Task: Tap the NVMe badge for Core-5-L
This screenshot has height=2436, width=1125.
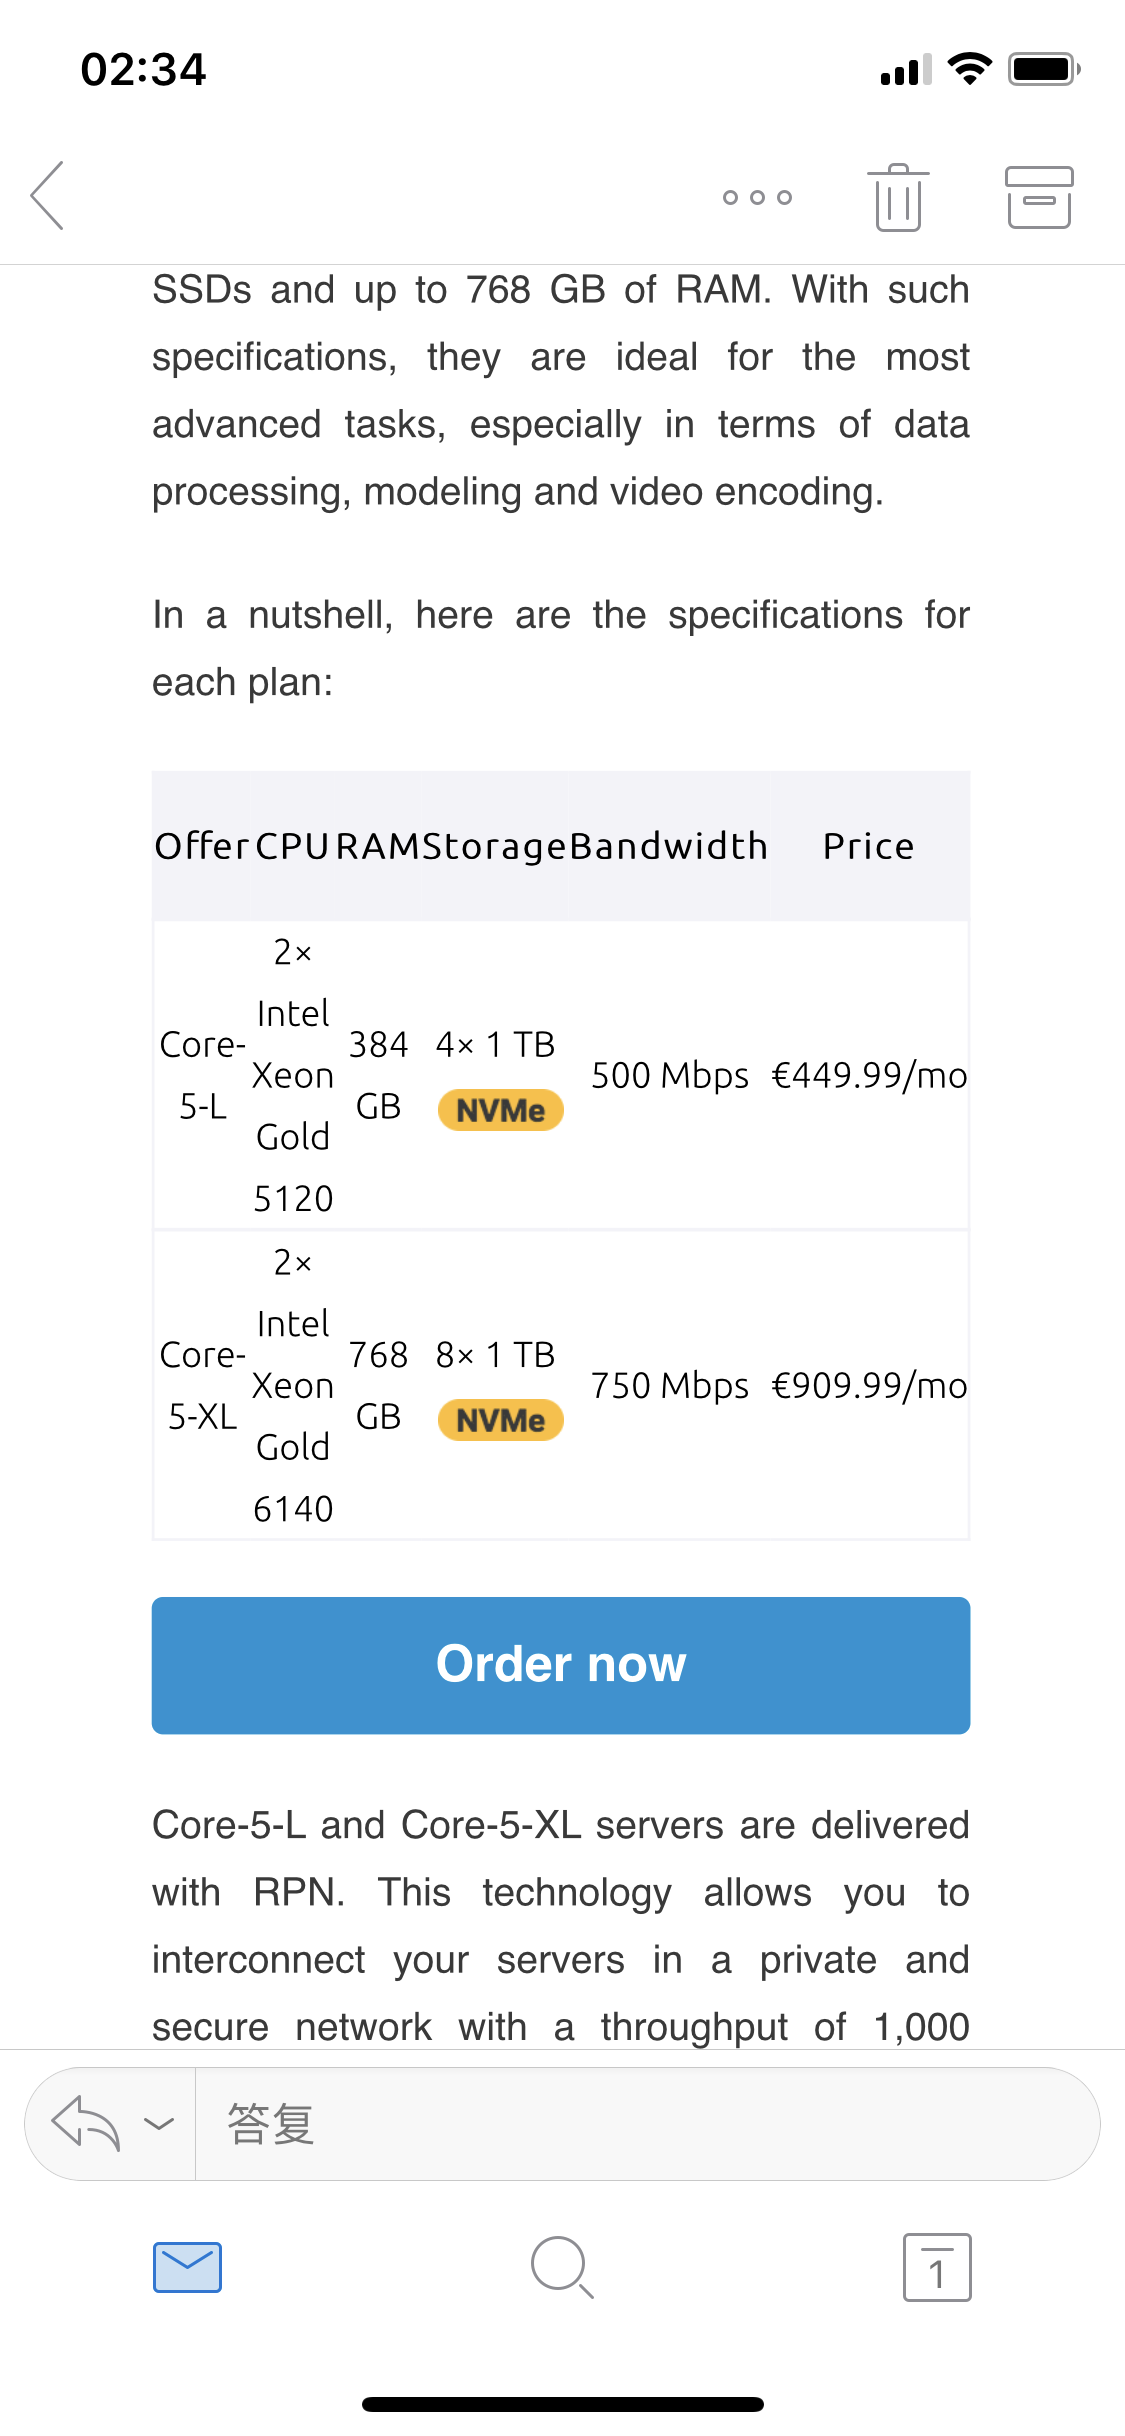Action: pyautogui.click(x=500, y=1110)
